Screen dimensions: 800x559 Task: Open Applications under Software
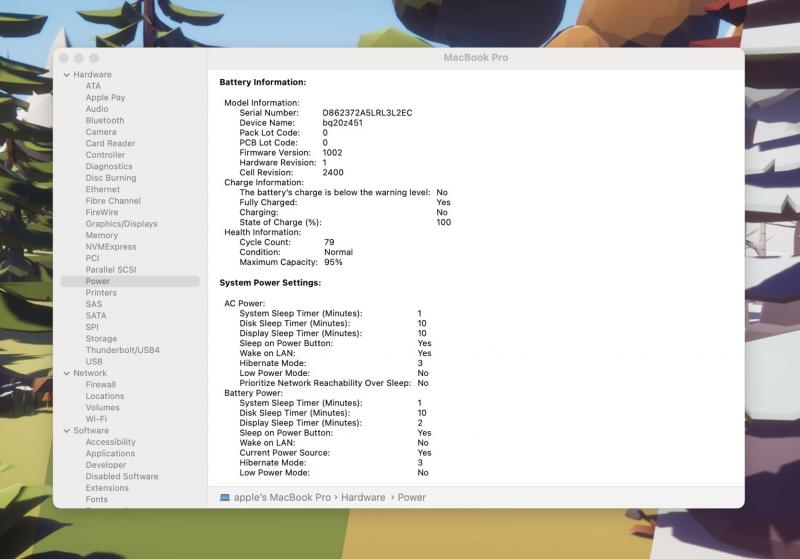110,453
